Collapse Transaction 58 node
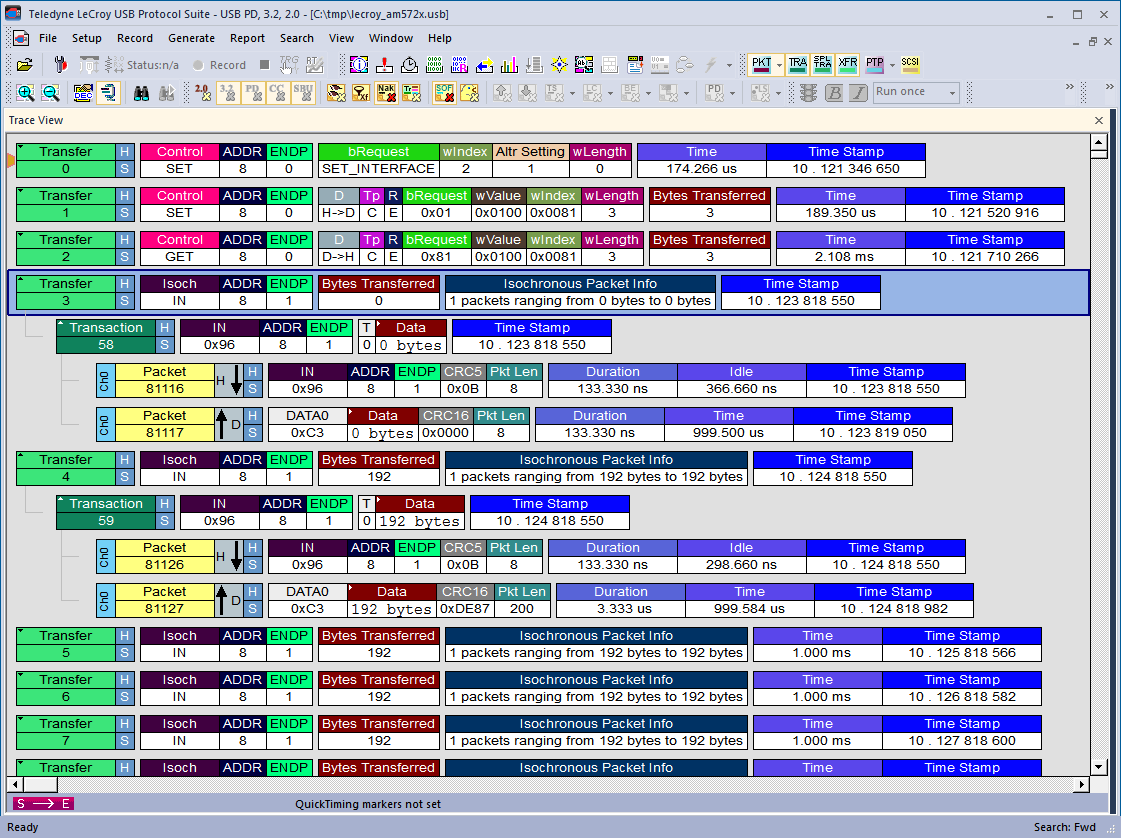This screenshot has width=1121, height=838. click(61, 323)
